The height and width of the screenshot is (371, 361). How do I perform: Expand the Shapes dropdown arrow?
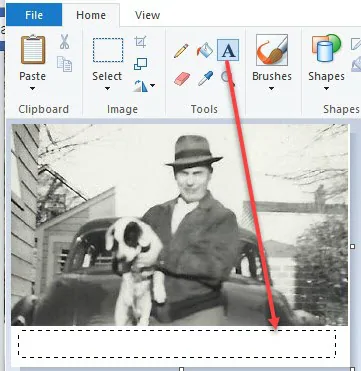326,89
